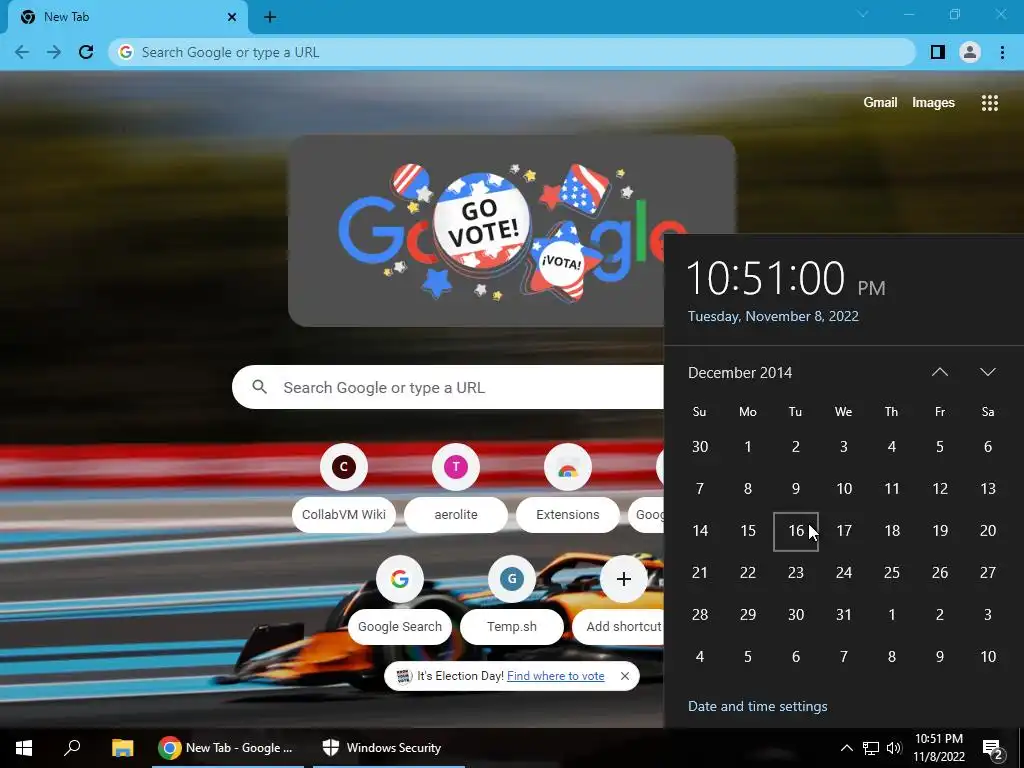Select January 10 in last calendar row
1024x768 pixels.
(988, 656)
